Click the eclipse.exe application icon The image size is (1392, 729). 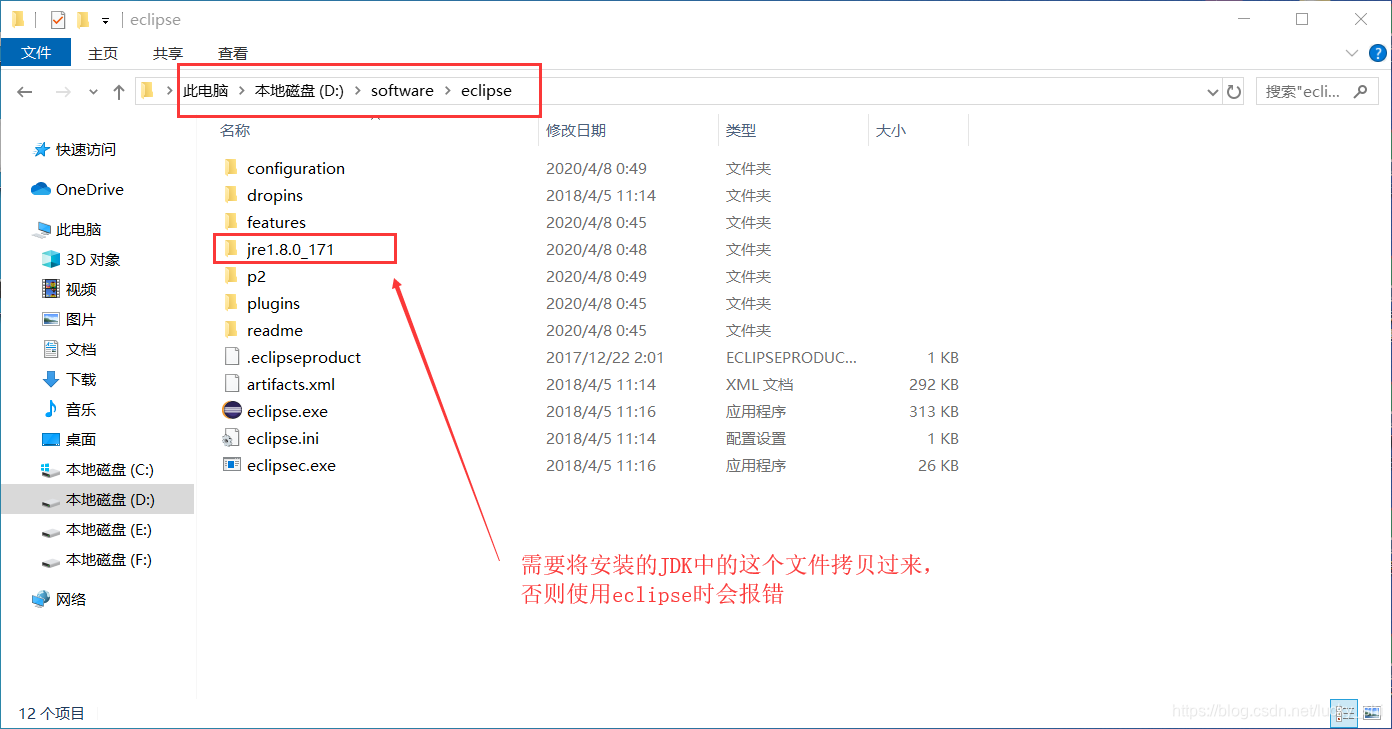coord(232,411)
